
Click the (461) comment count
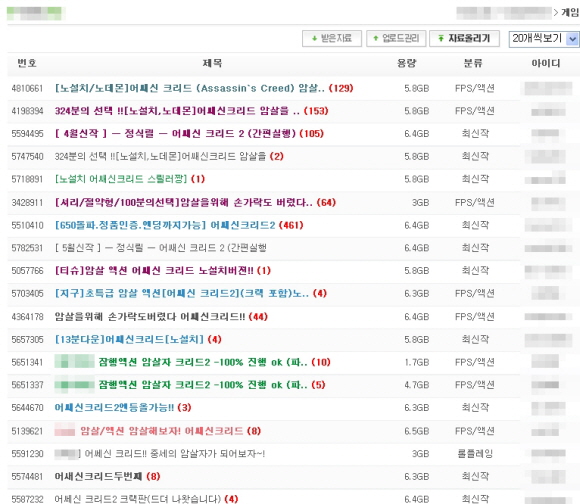click(291, 225)
